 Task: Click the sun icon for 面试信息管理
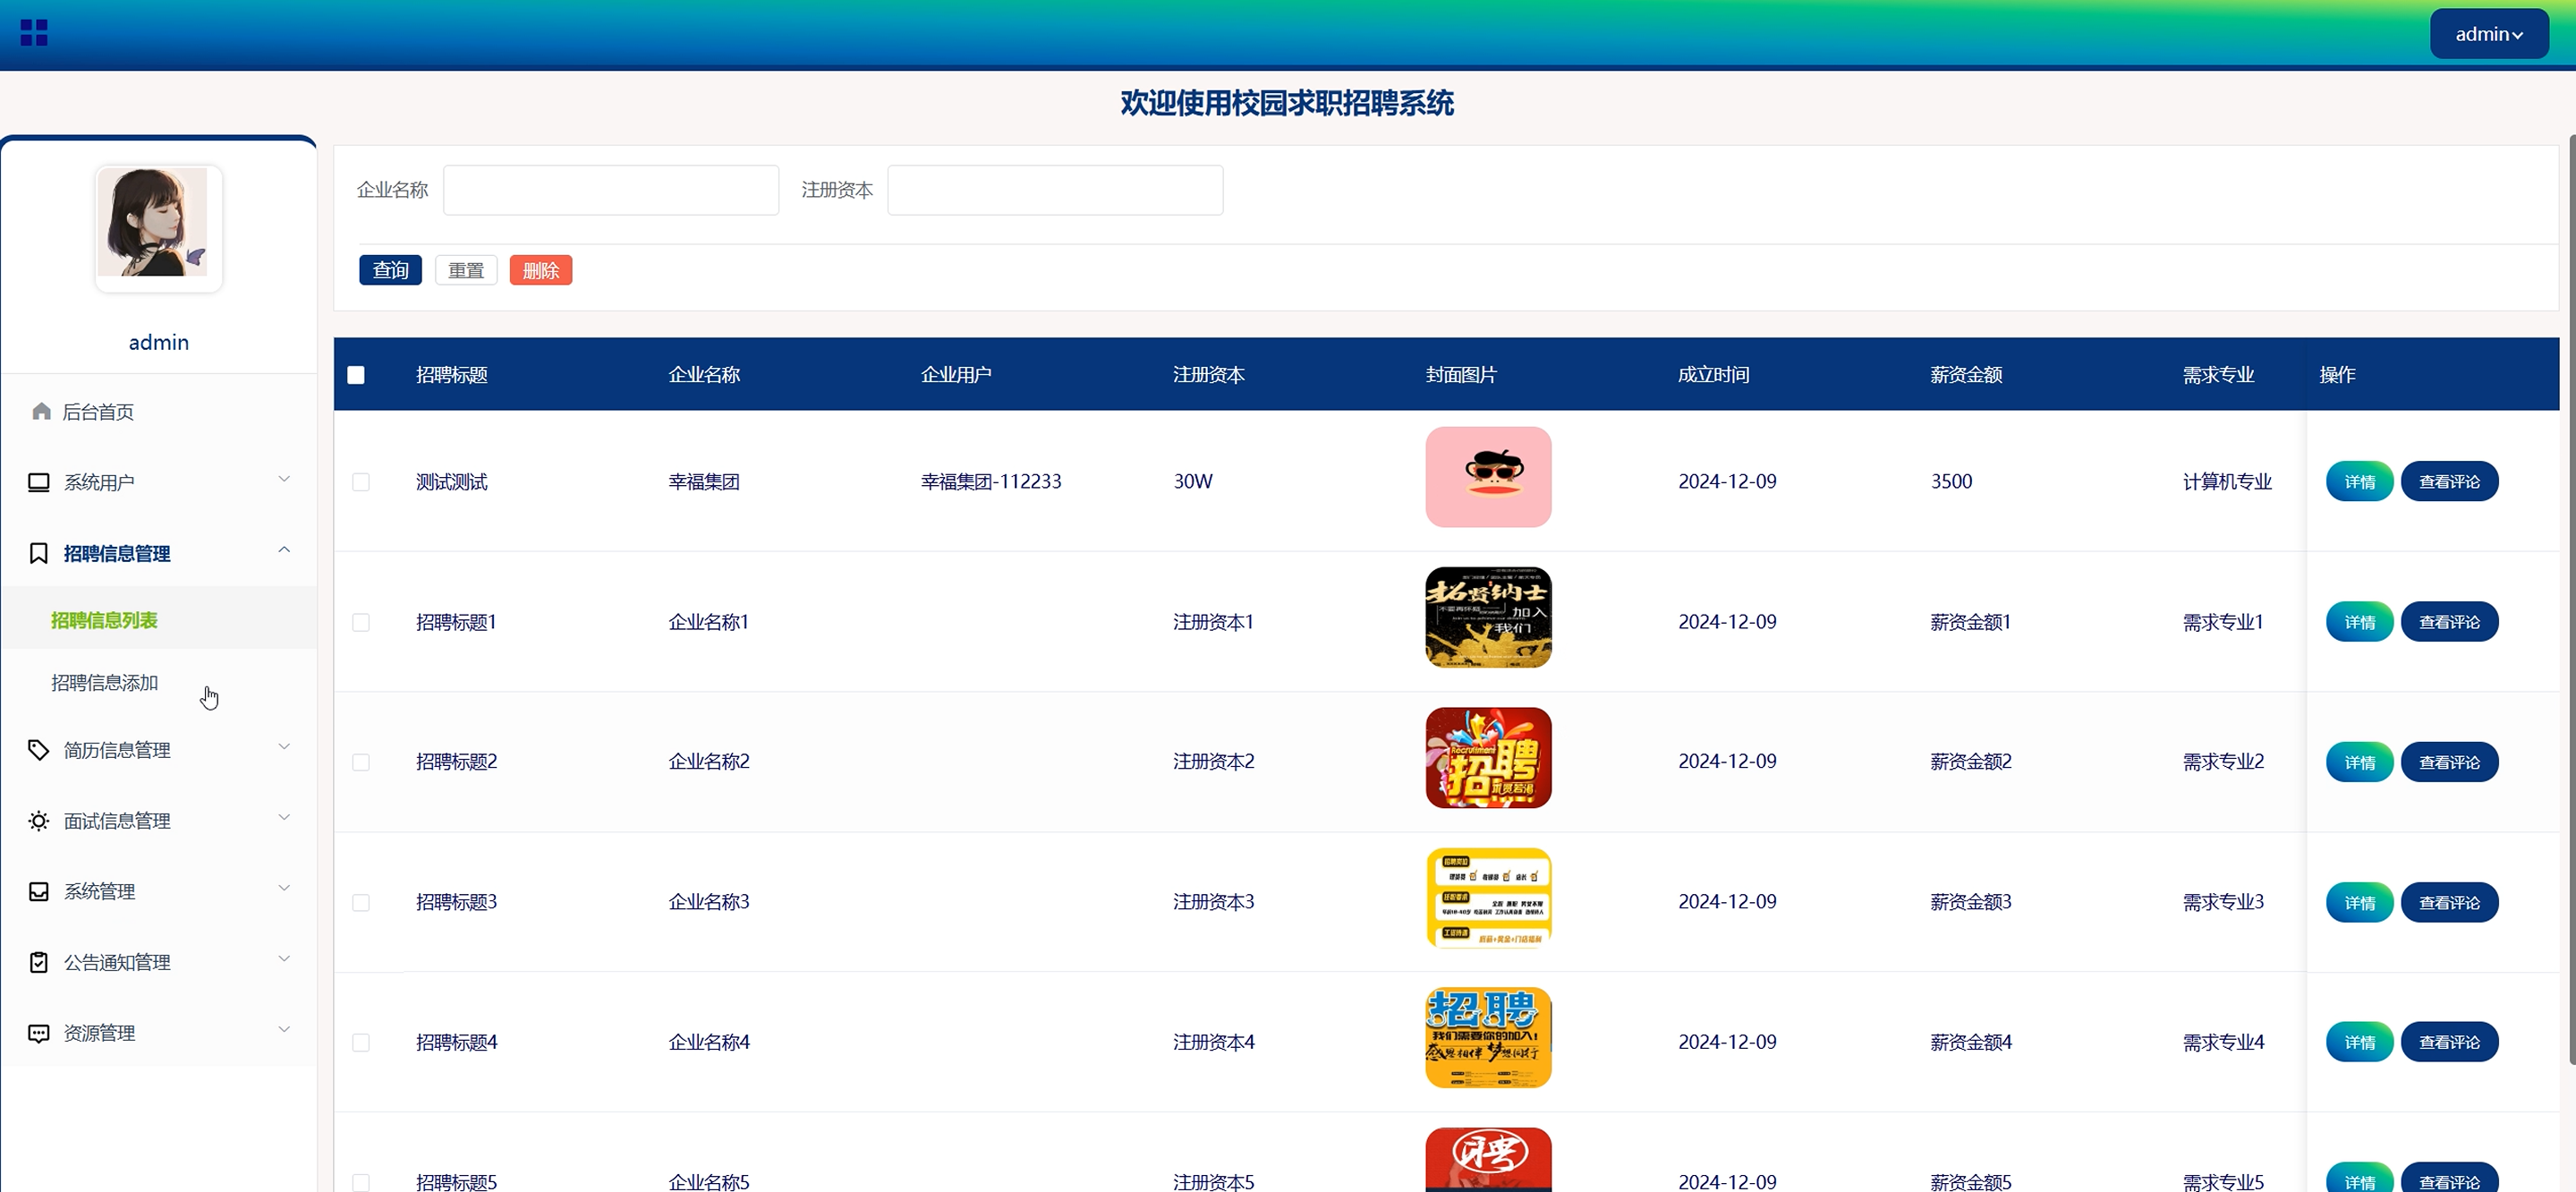coord(38,820)
